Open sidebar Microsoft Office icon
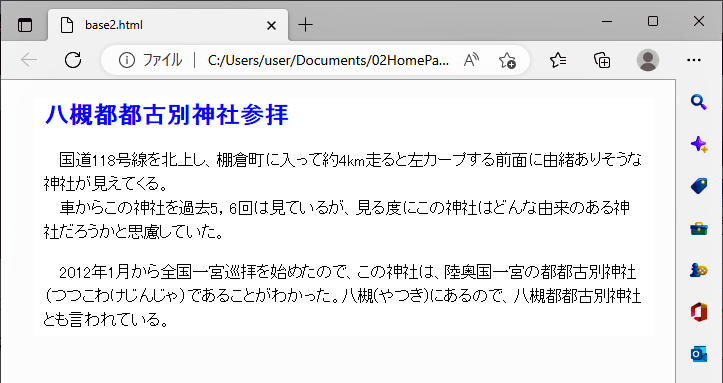This screenshot has height=383, width=723. pyautogui.click(x=699, y=312)
